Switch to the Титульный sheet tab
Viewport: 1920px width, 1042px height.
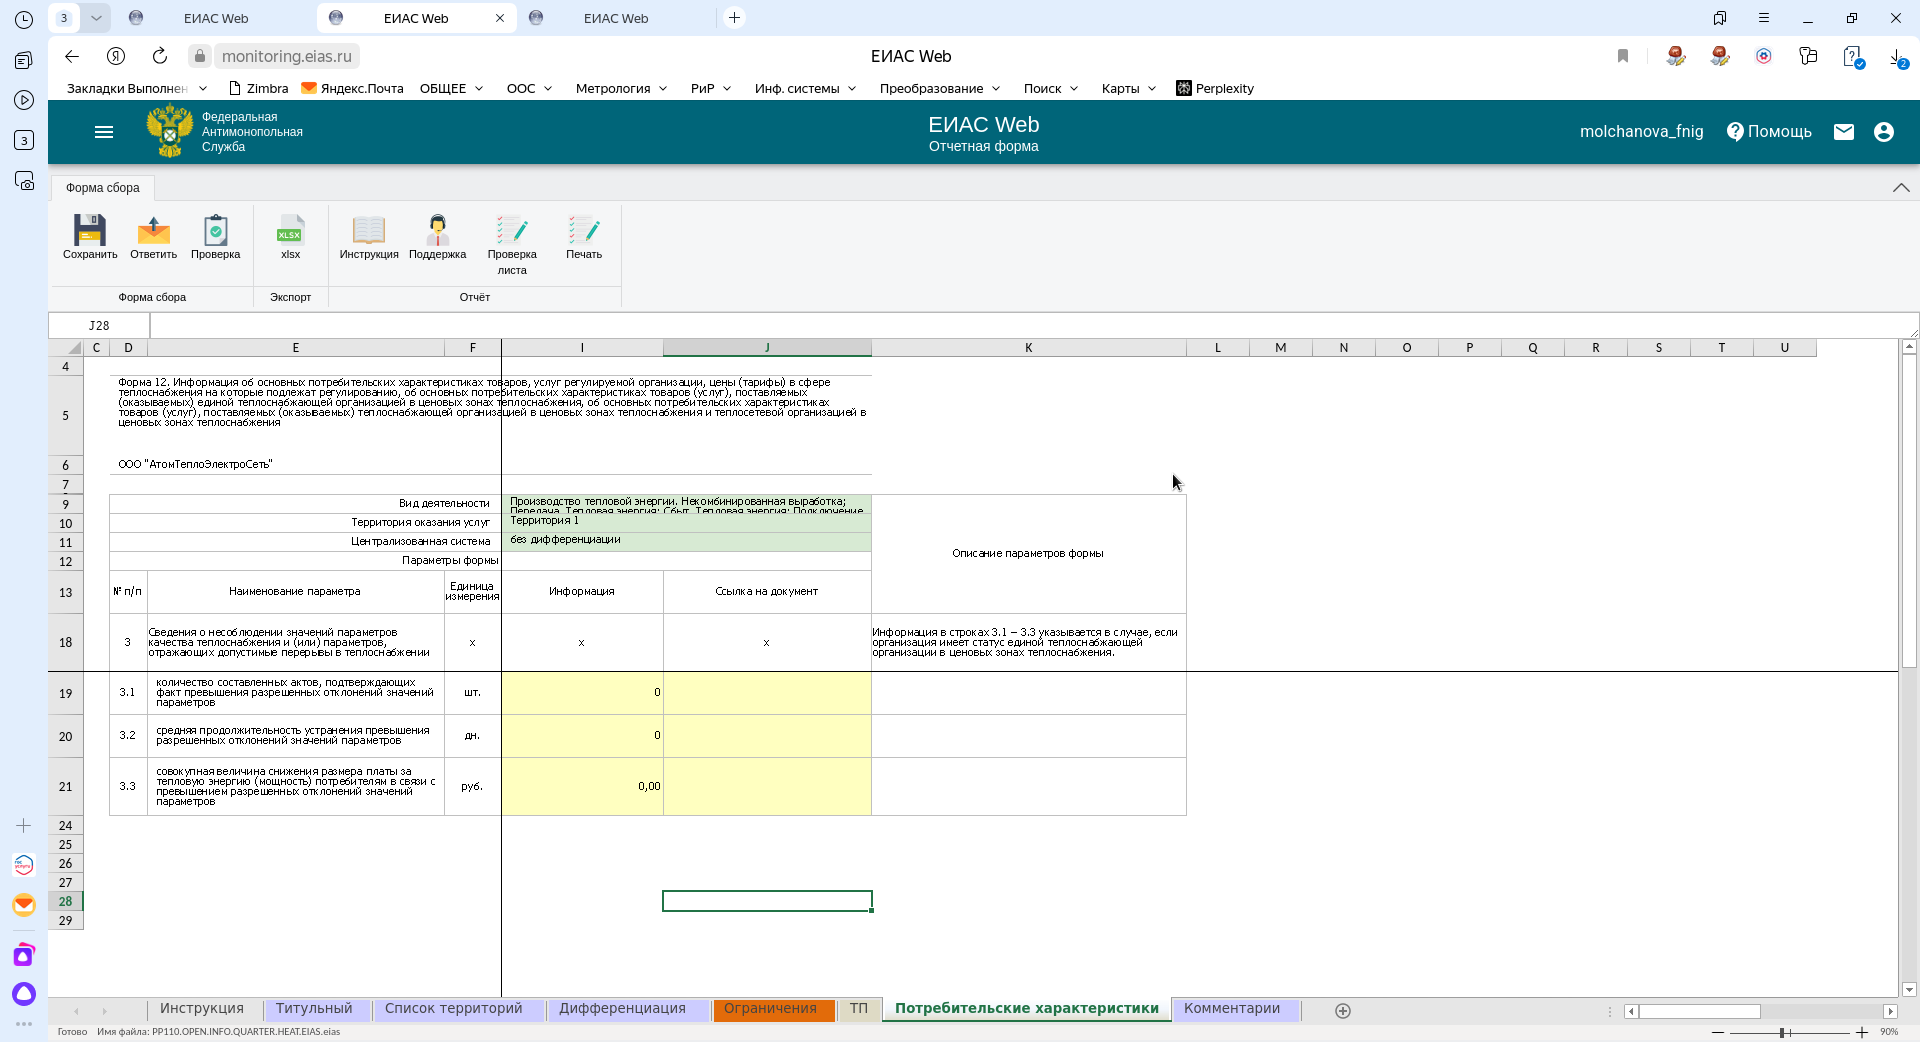314,1009
